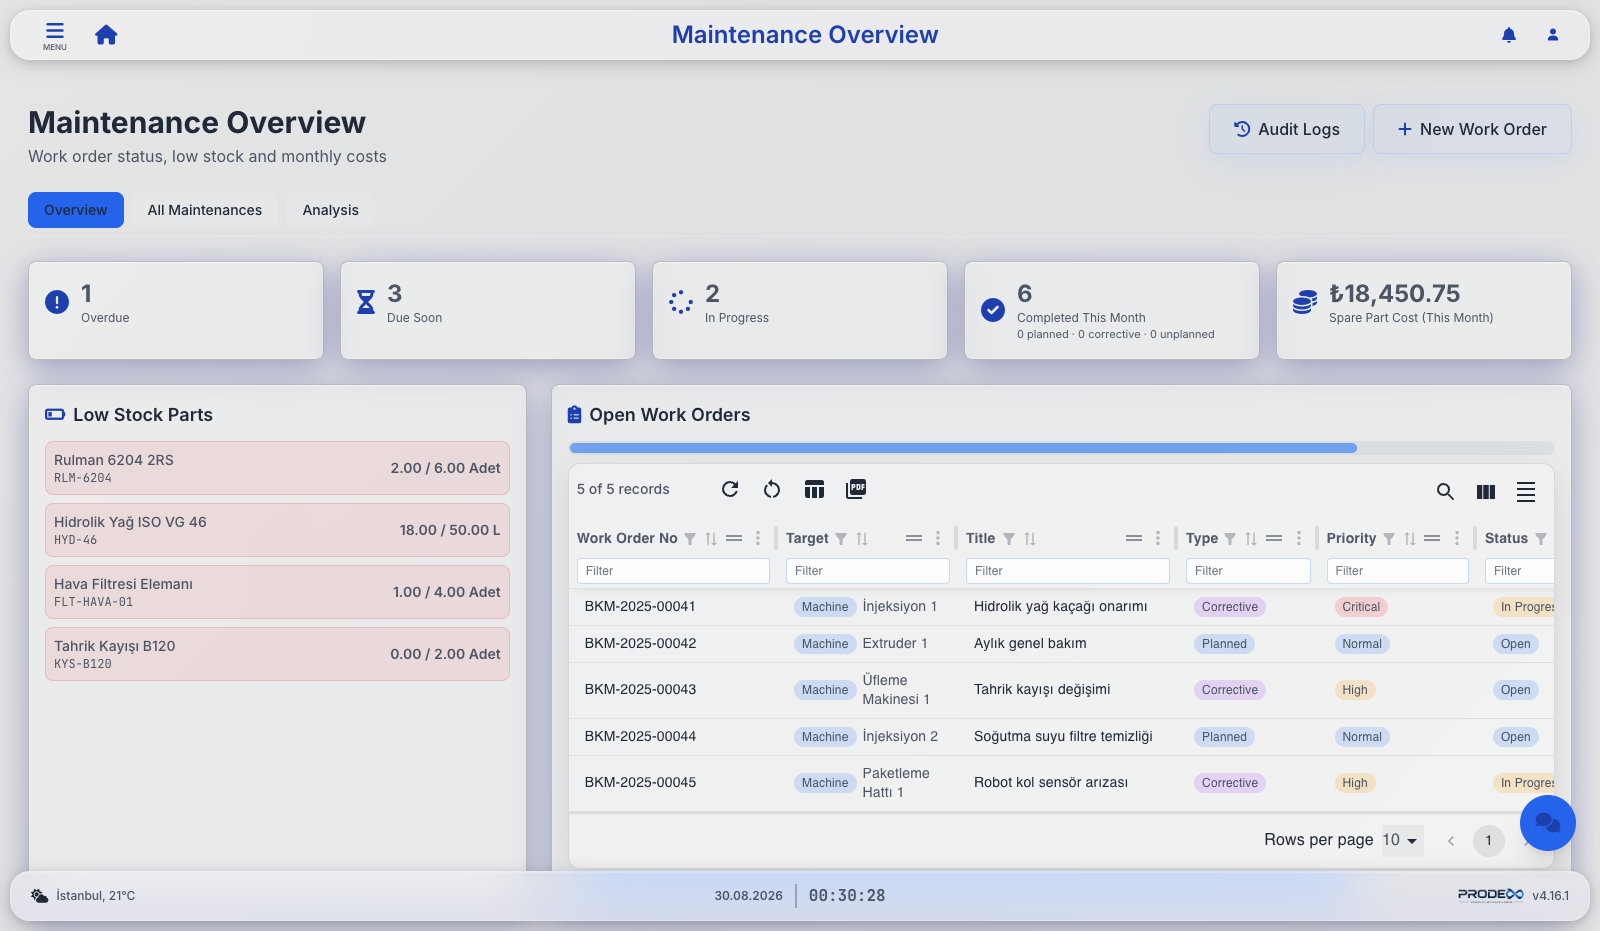Click the Type filter field
Viewport: 1600px width, 931px height.
click(x=1248, y=571)
